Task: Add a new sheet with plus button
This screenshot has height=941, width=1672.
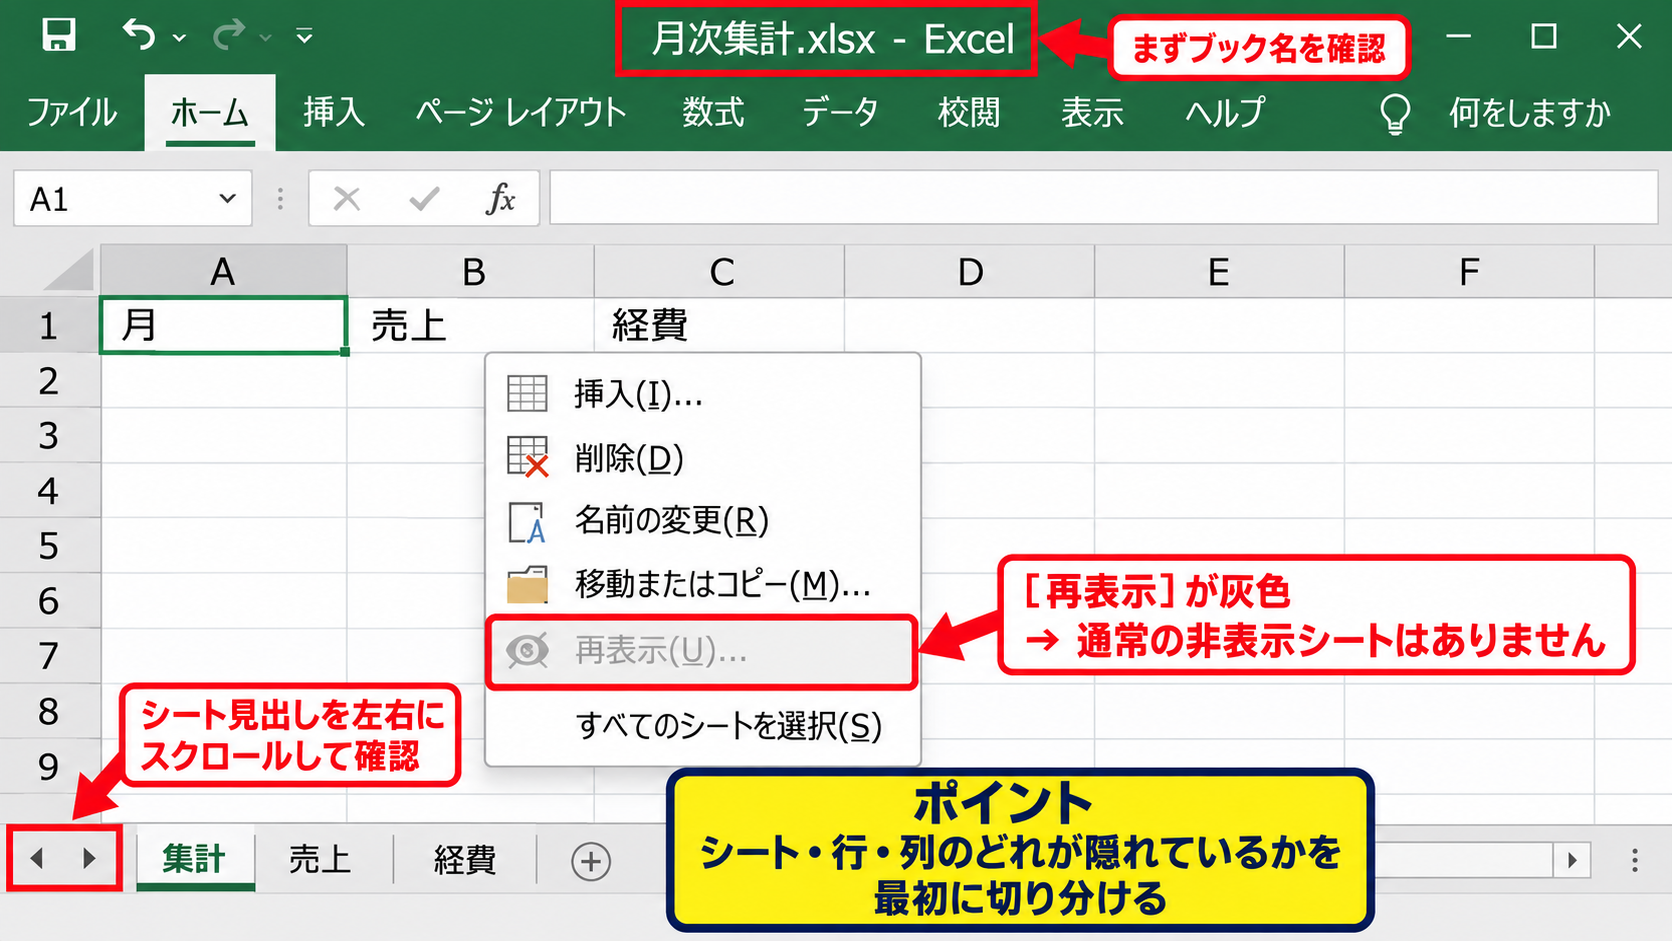Action: [x=591, y=861]
